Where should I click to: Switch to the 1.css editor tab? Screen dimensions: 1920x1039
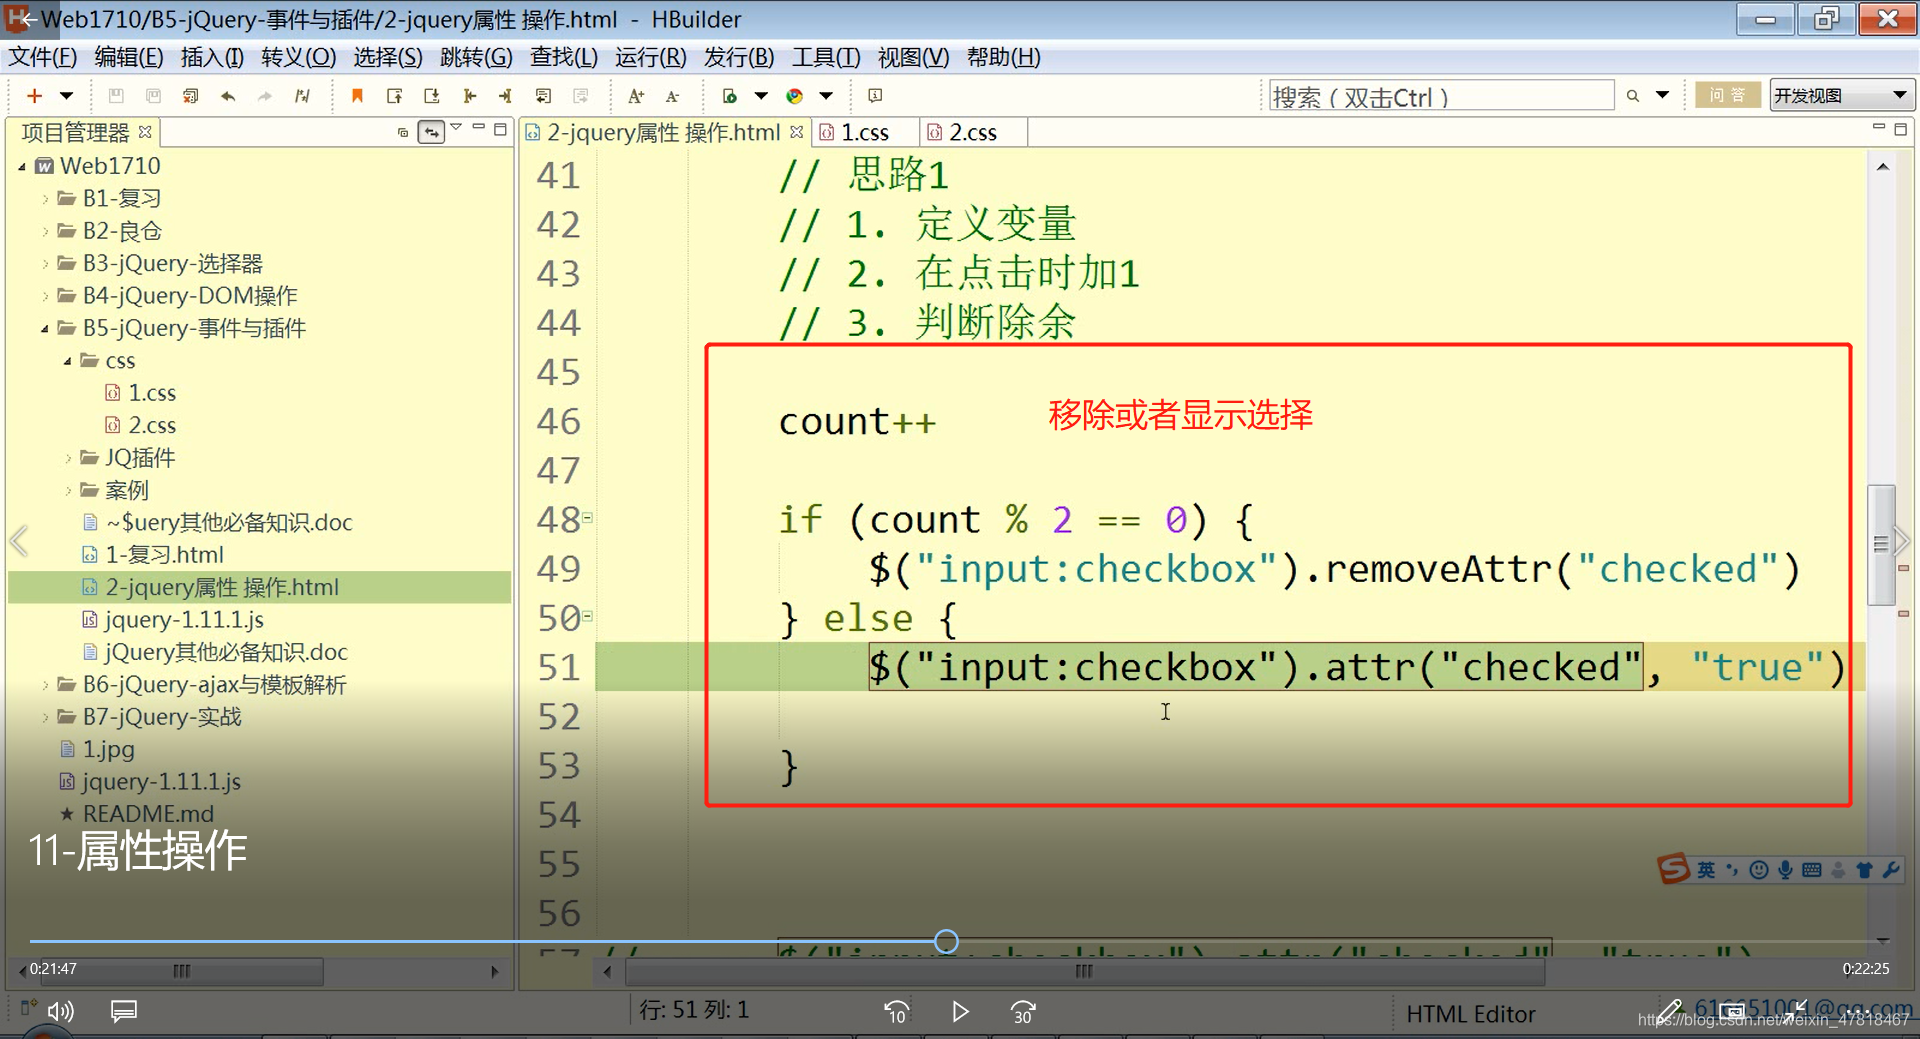(865, 132)
